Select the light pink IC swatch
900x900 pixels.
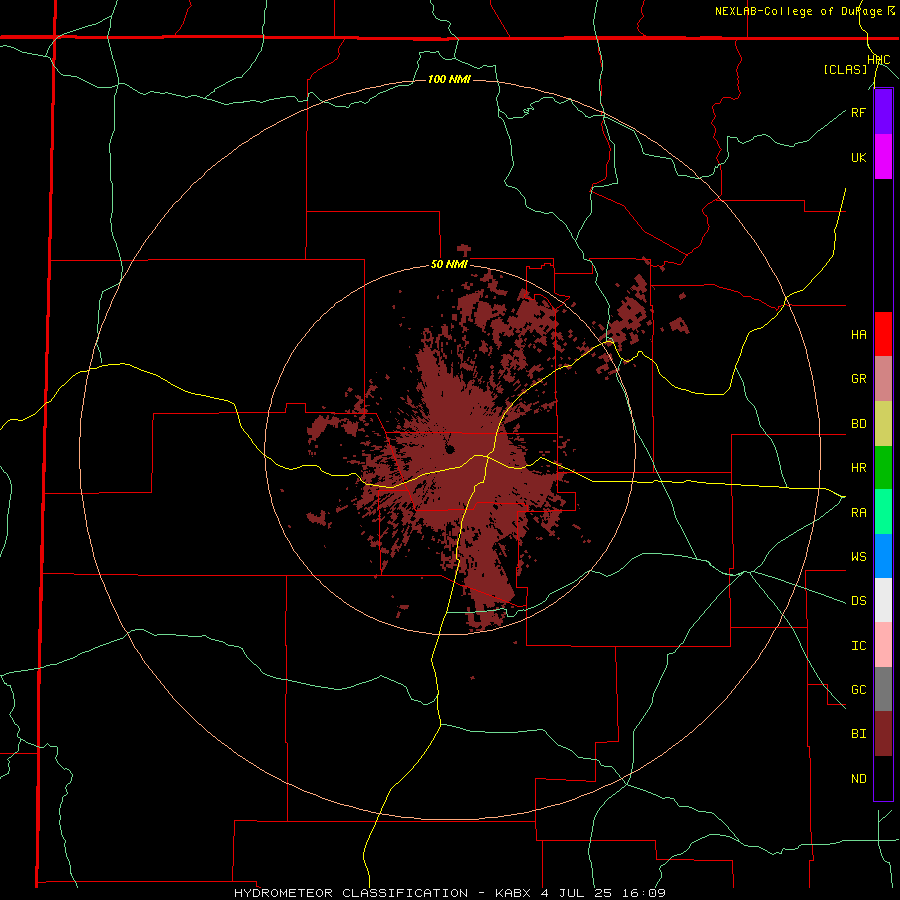pyautogui.click(x=883, y=645)
